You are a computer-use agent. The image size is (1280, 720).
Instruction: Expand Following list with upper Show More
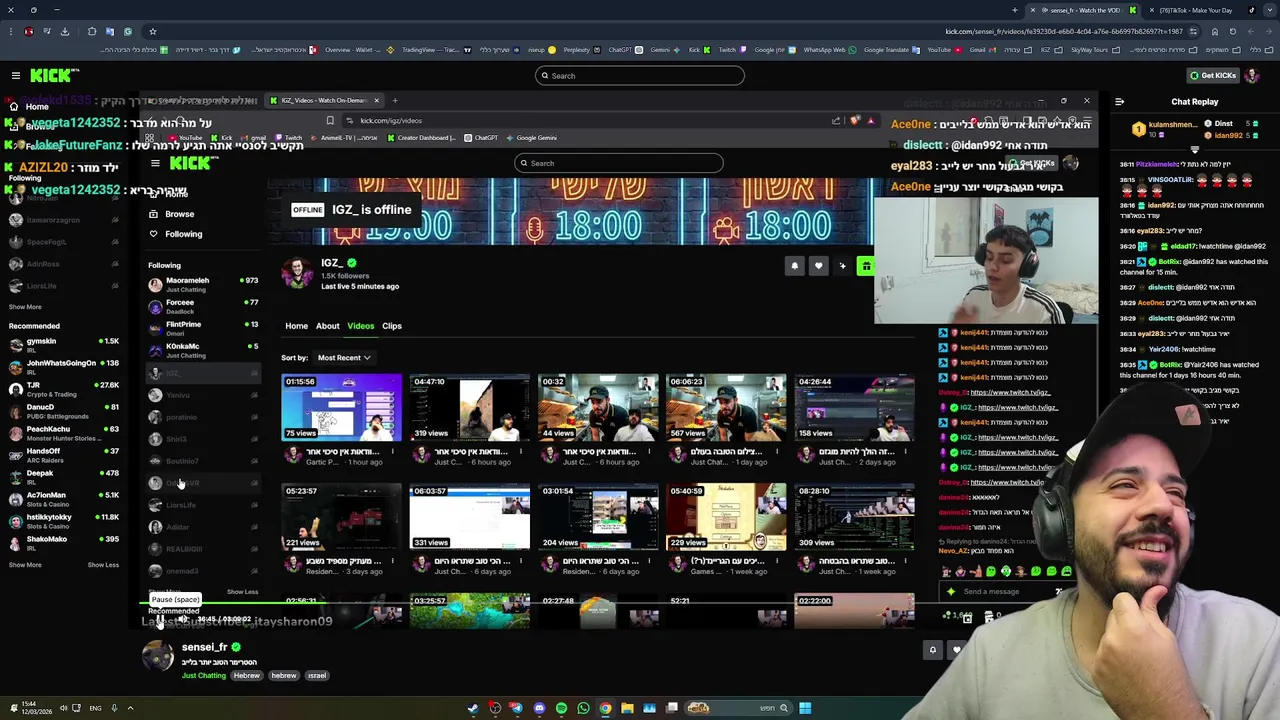[25, 307]
